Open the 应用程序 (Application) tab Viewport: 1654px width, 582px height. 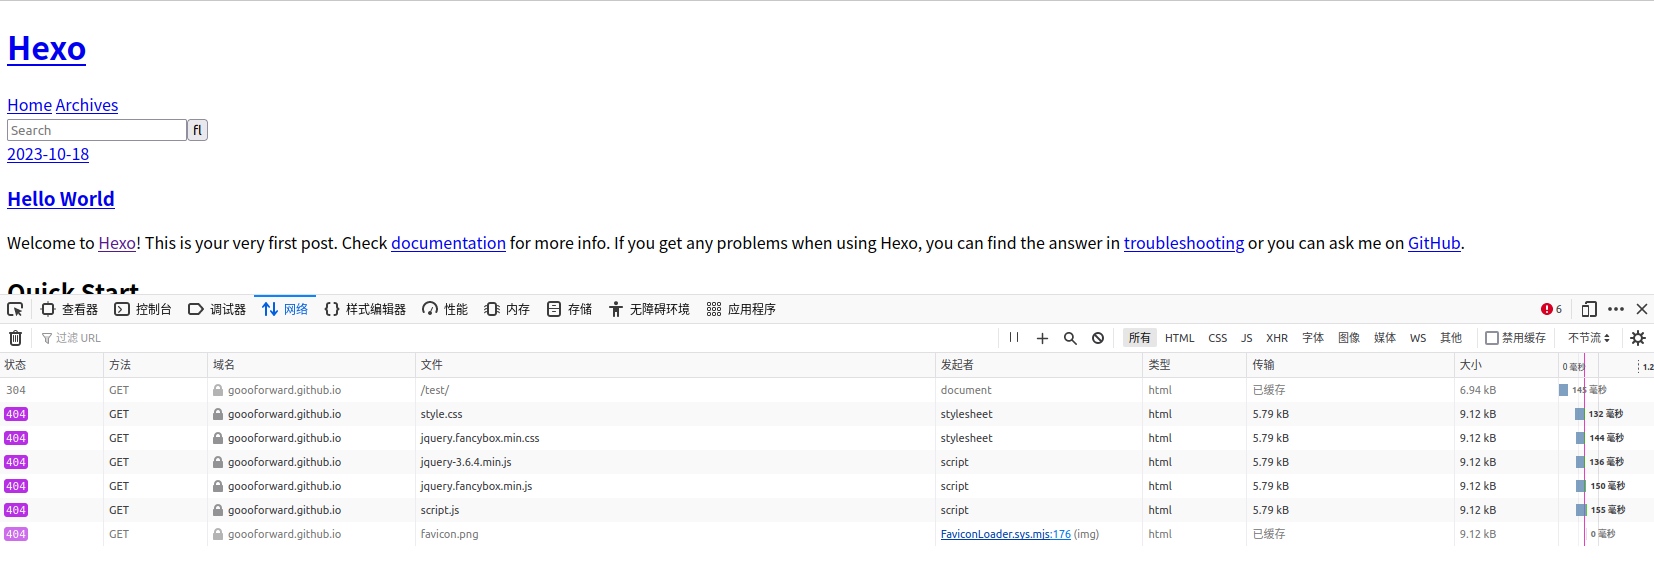coord(741,309)
